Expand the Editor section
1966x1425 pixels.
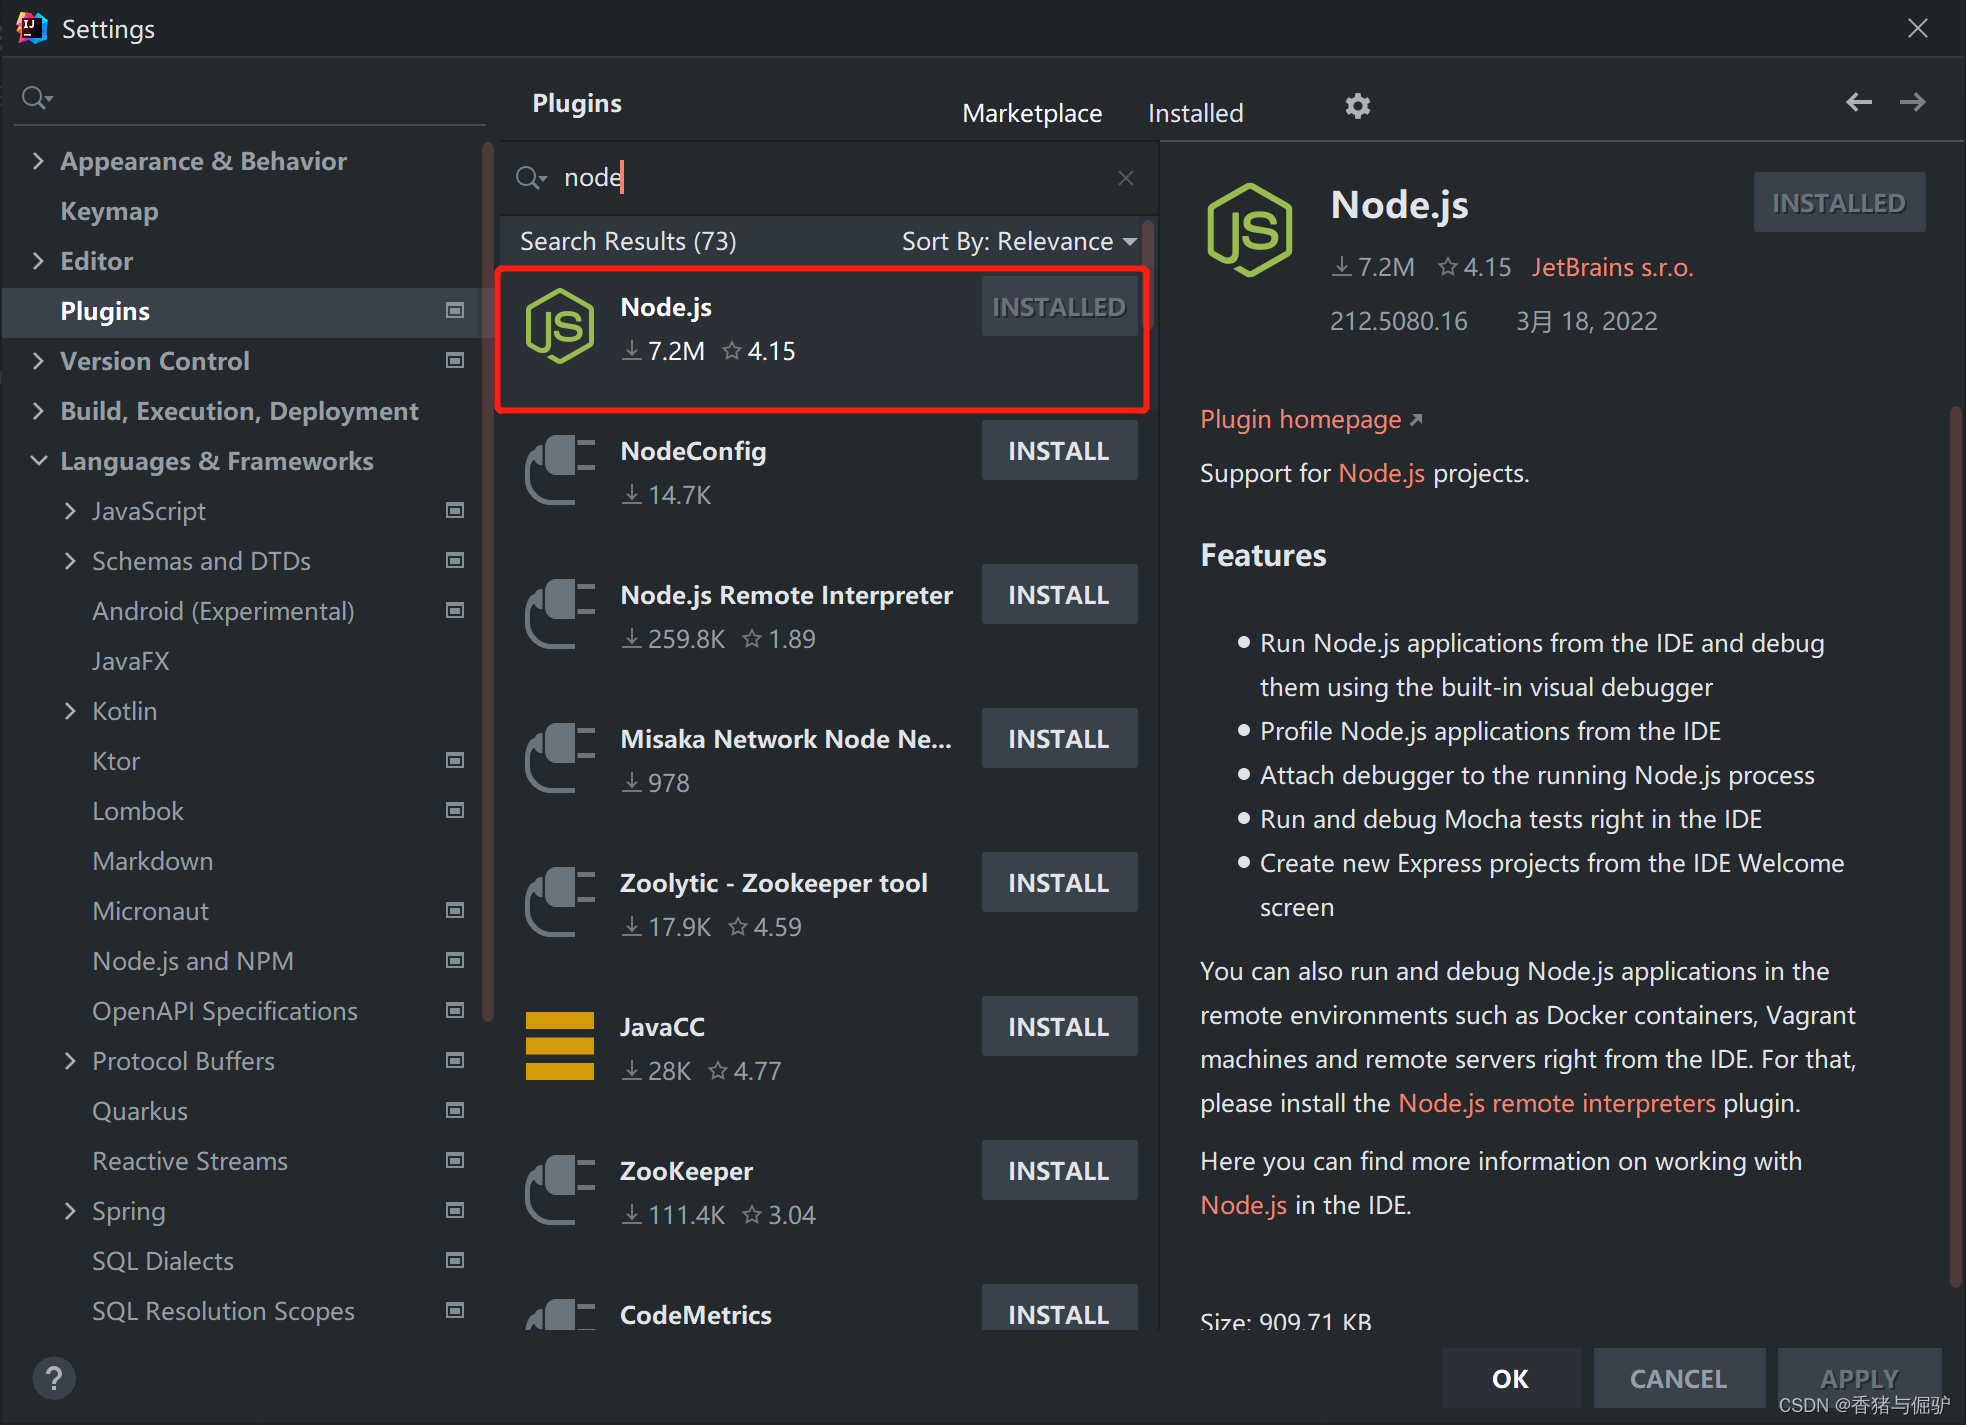pos(38,261)
